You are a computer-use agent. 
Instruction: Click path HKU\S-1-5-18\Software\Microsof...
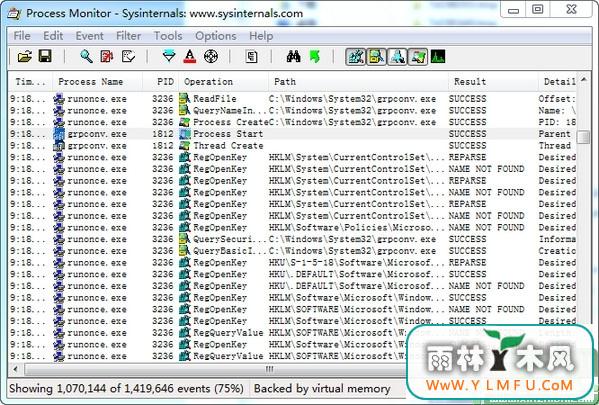point(357,262)
